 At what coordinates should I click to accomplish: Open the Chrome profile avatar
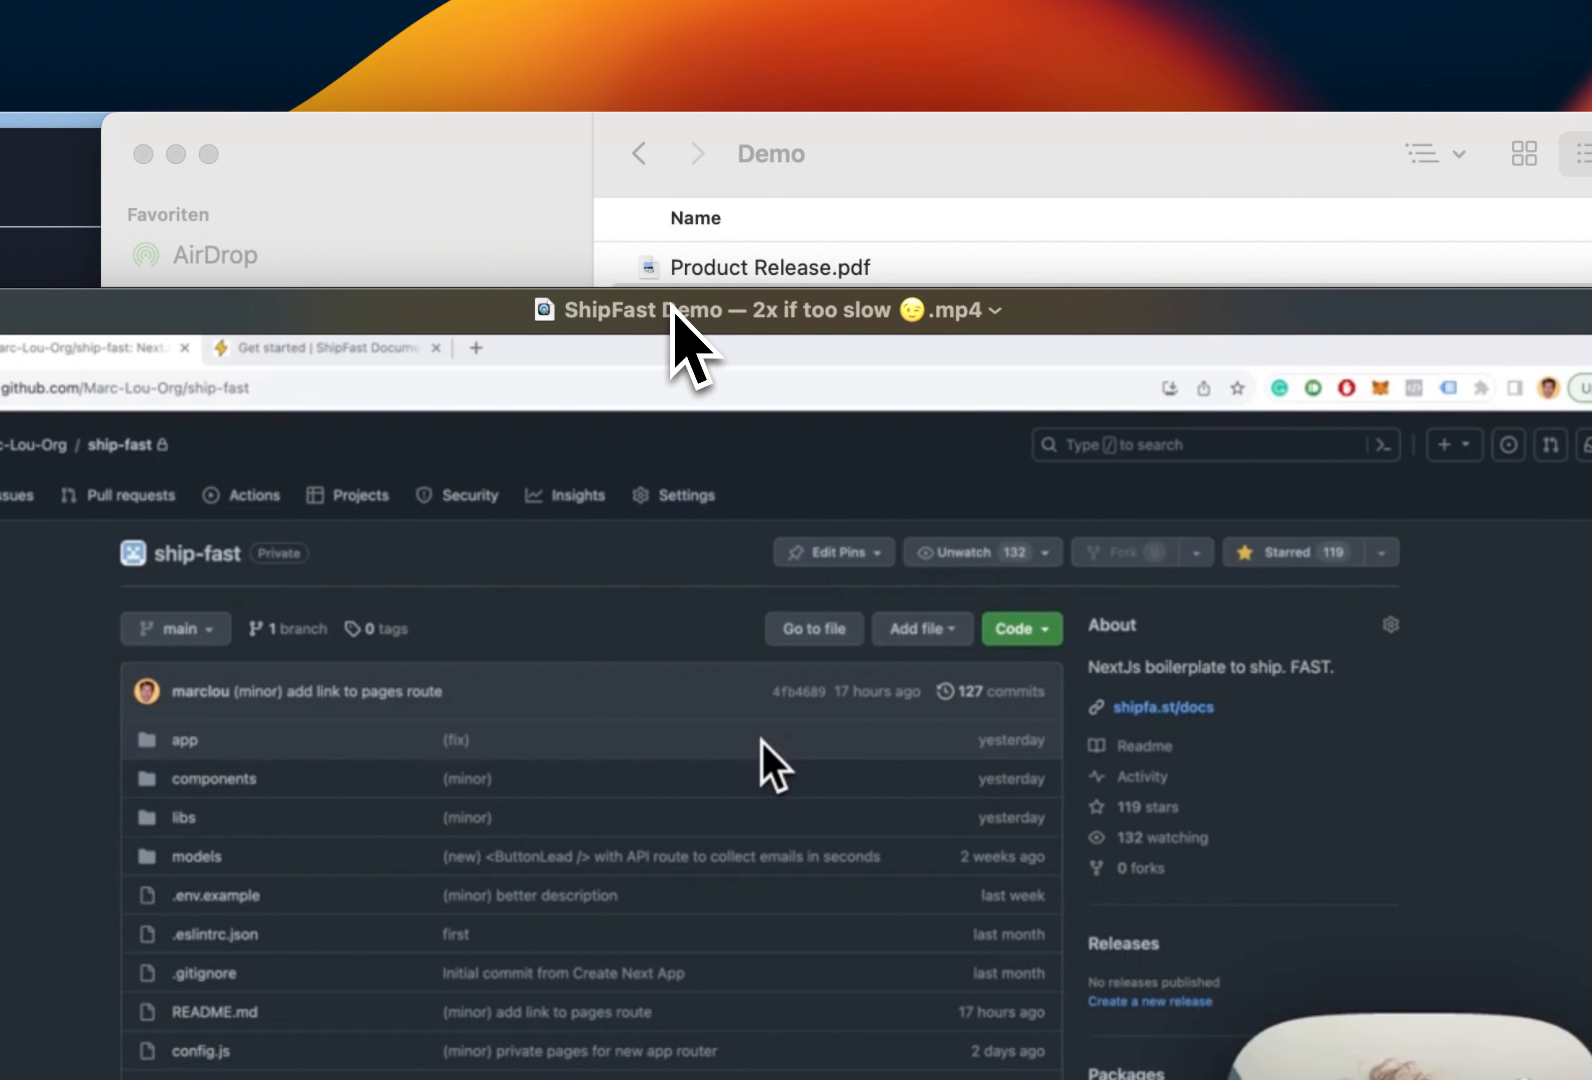pos(1548,388)
